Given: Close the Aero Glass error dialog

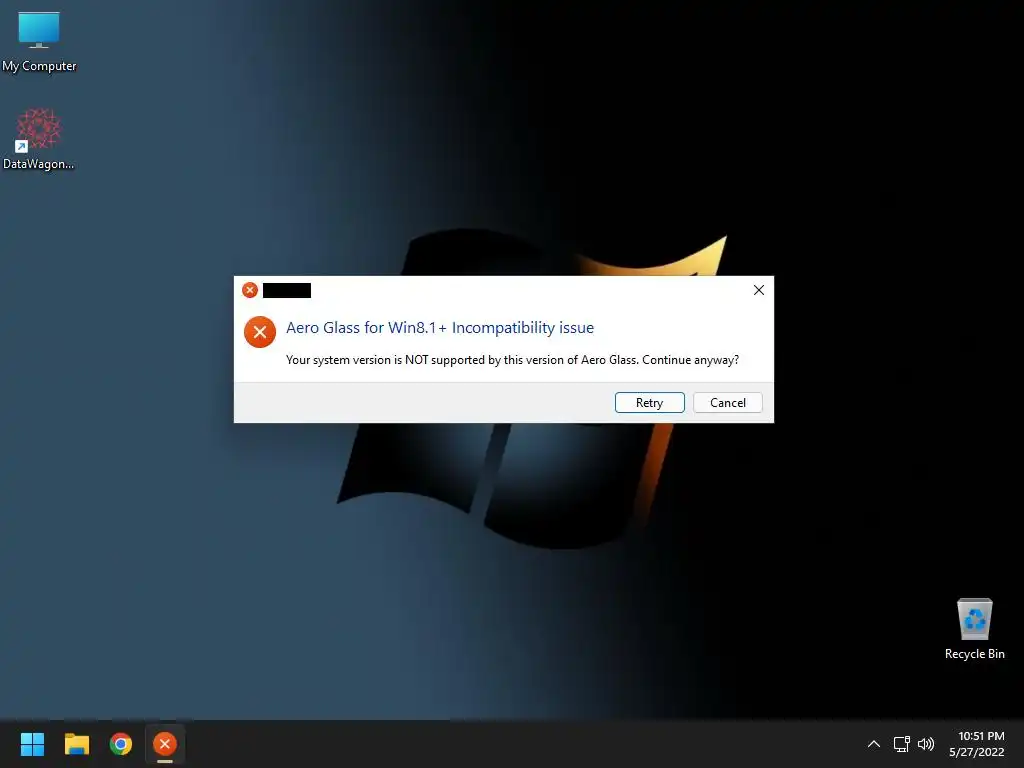Looking at the screenshot, I should pos(758,290).
